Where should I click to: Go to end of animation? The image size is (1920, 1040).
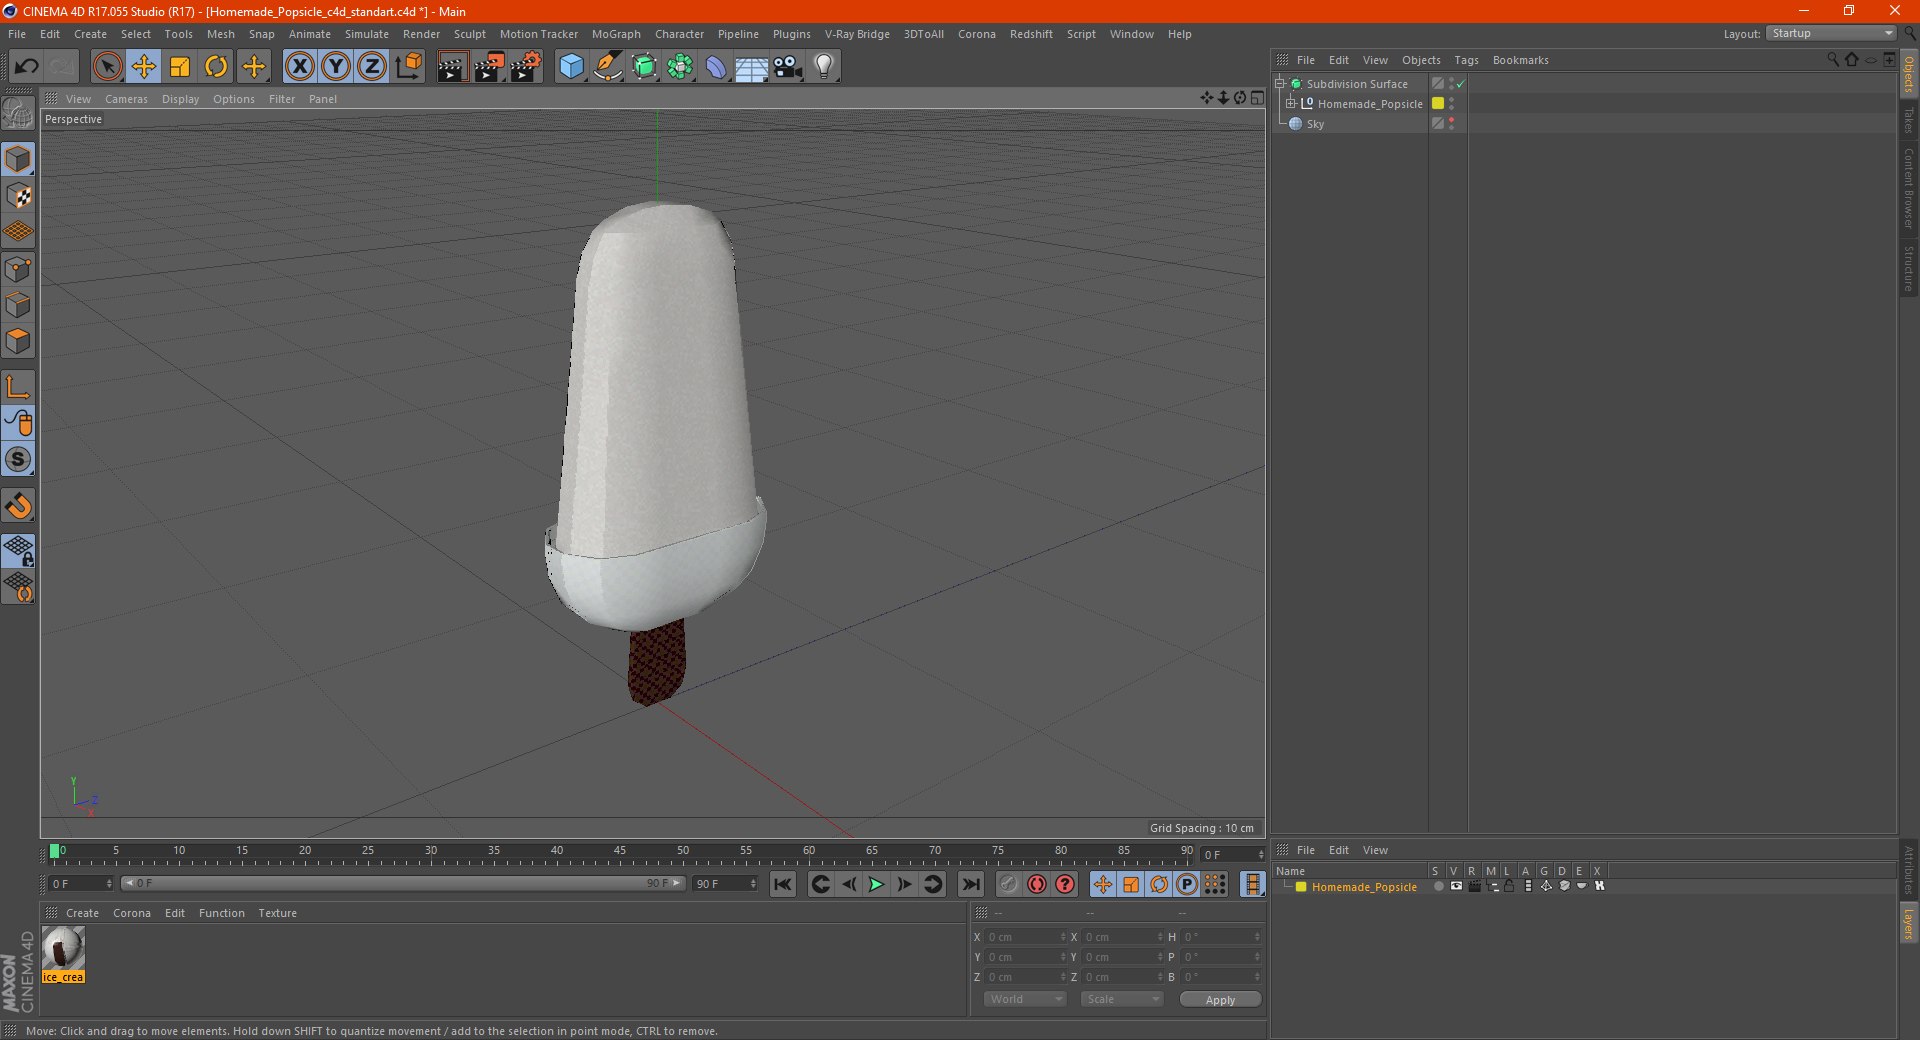pos(970,884)
